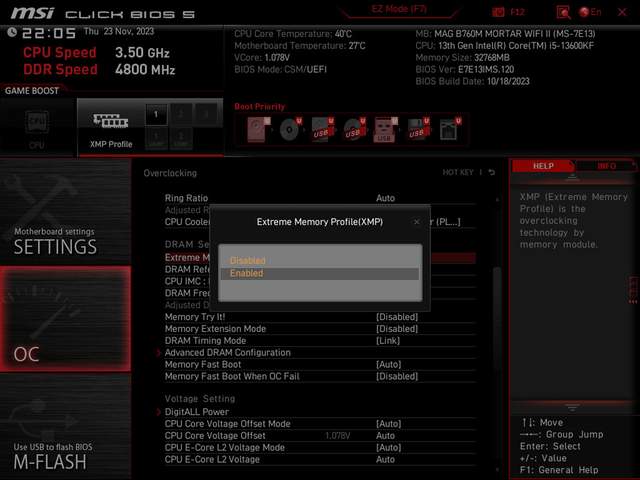The width and height of the screenshot is (640, 480).
Task: Select CPU E-Core L2 Voltage Auto field
Action: click(385, 459)
